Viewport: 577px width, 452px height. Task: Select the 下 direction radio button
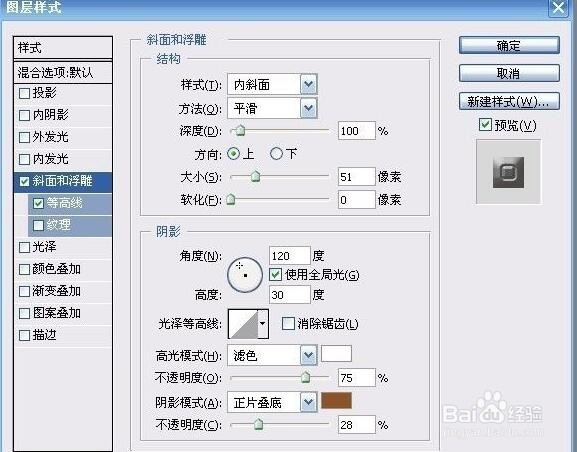point(276,153)
